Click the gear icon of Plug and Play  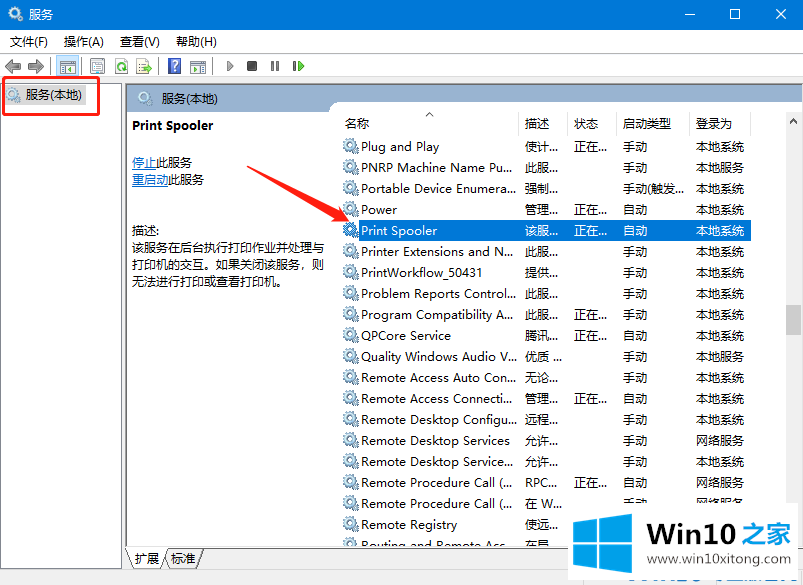pos(350,147)
